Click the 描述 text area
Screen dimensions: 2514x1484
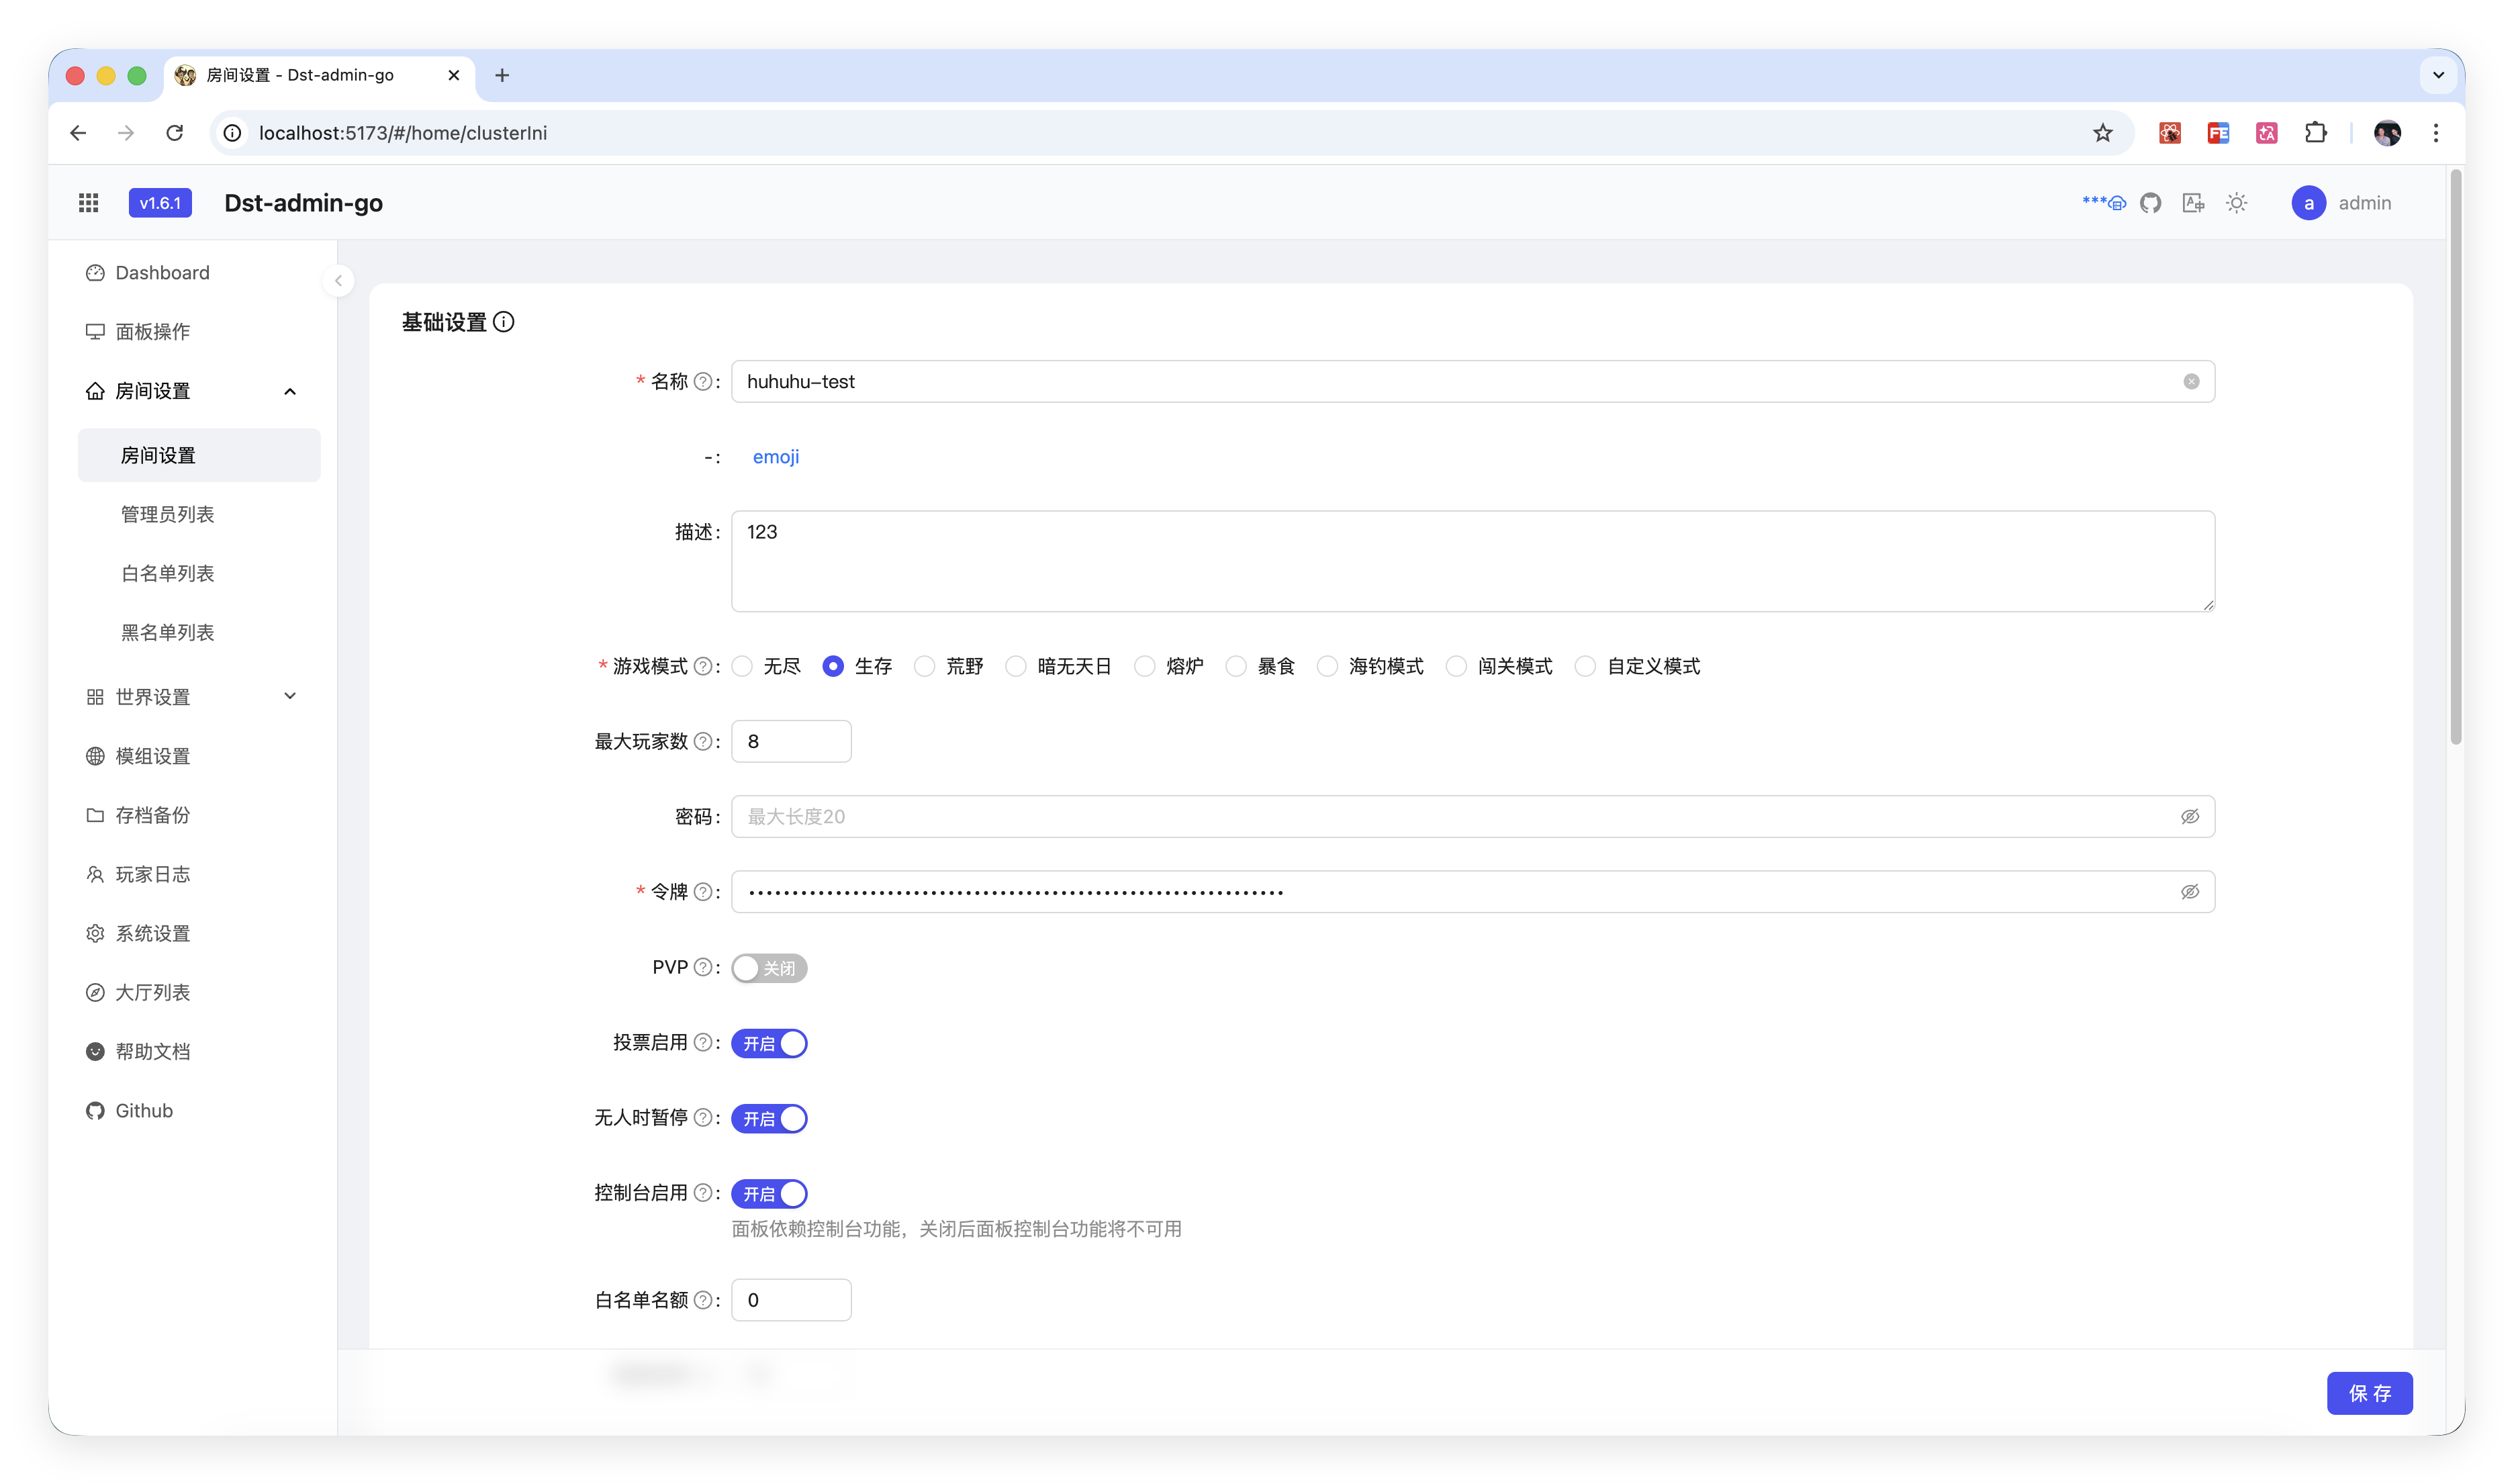(x=1472, y=561)
